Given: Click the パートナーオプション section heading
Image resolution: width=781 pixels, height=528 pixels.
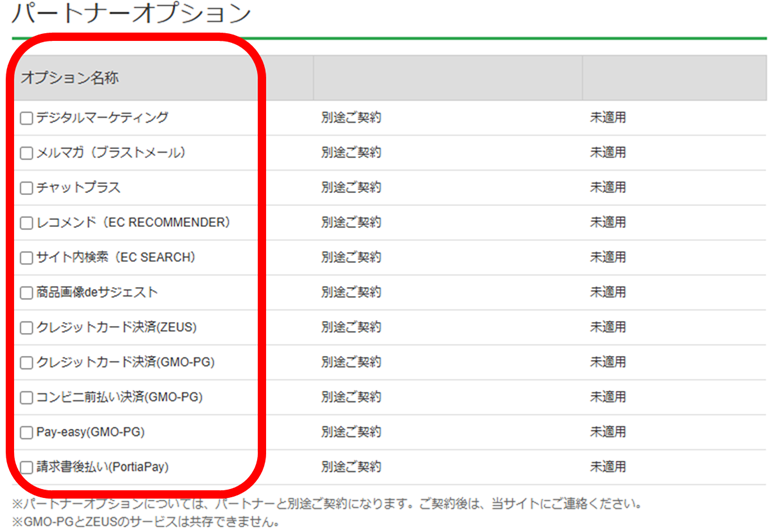Looking at the screenshot, I should tap(125, 15).
